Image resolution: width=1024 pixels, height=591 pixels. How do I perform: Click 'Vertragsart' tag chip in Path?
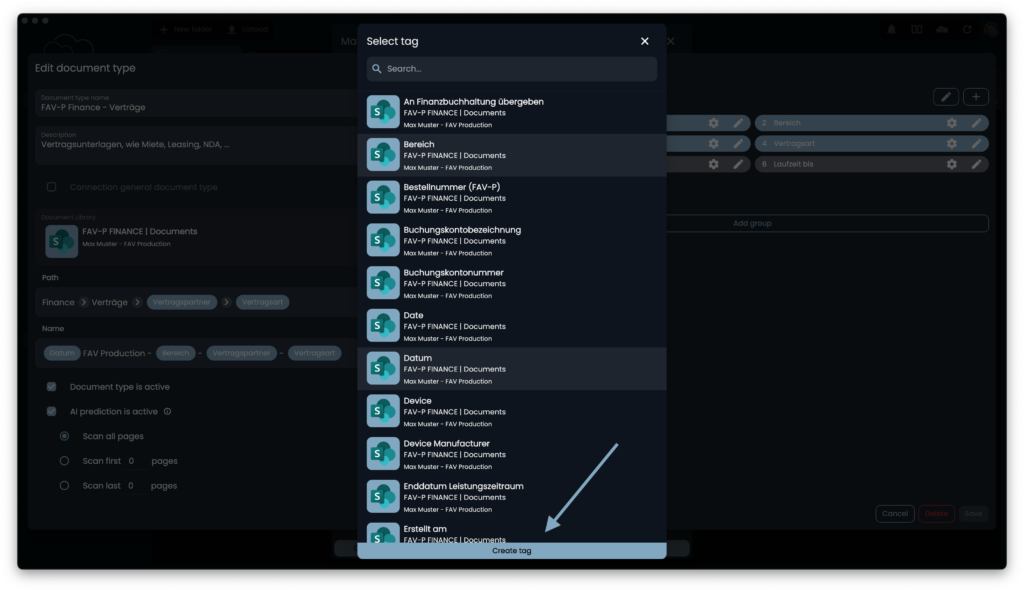(263, 302)
